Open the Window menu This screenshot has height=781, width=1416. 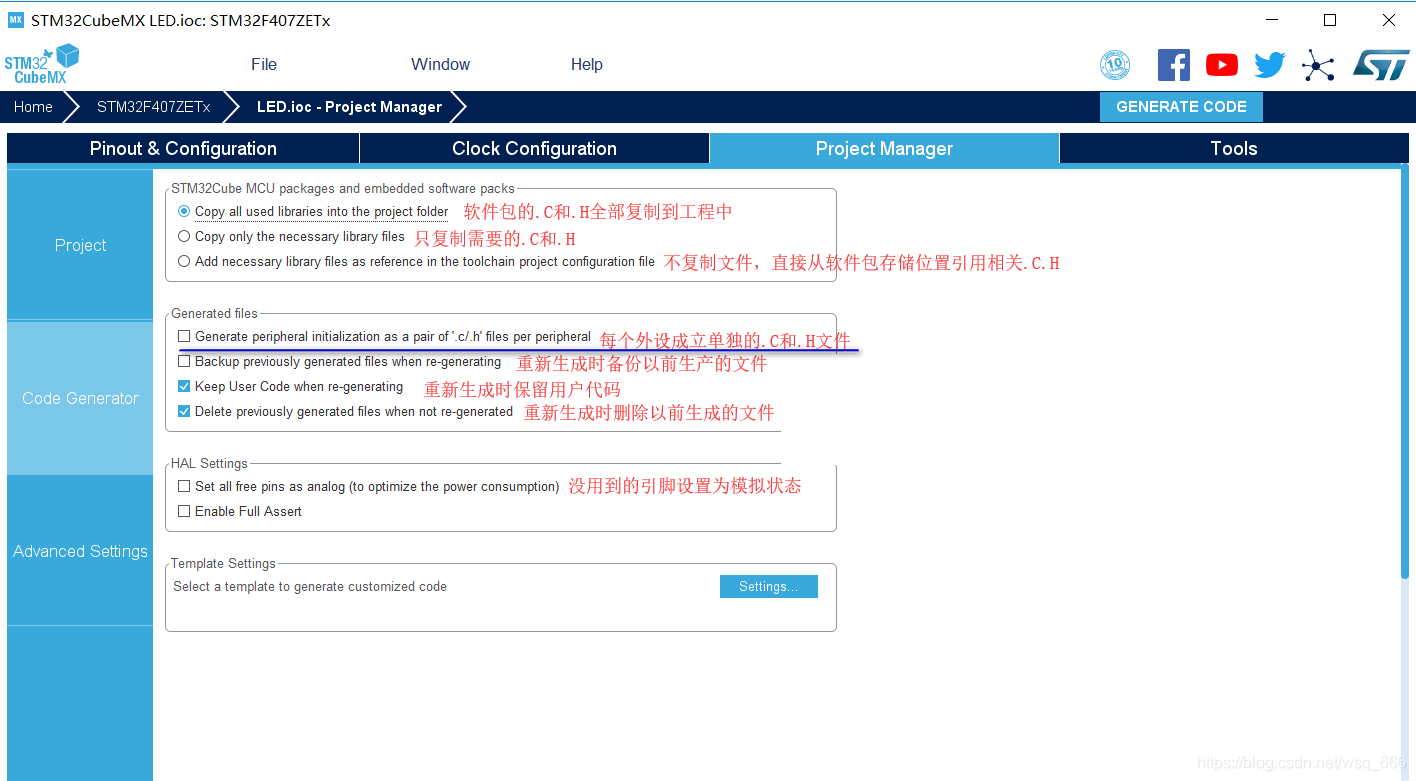click(x=440, y=65)
